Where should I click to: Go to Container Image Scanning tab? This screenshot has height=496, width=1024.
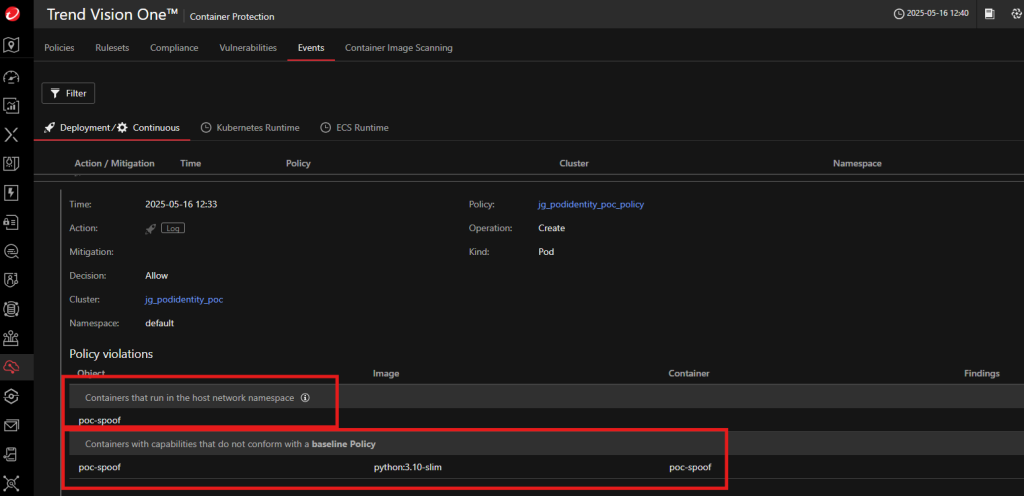click(x=398, y=48)
